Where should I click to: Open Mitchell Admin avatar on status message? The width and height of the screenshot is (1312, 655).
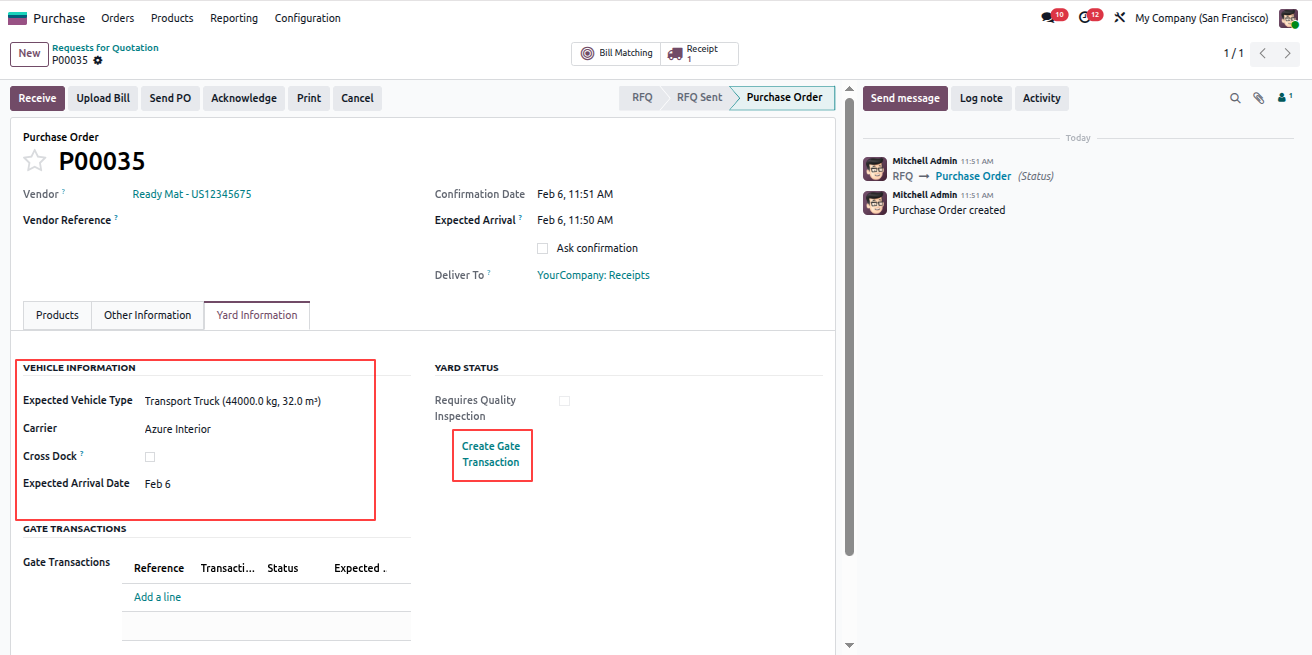pyautogui.click(x=875, y=169)
